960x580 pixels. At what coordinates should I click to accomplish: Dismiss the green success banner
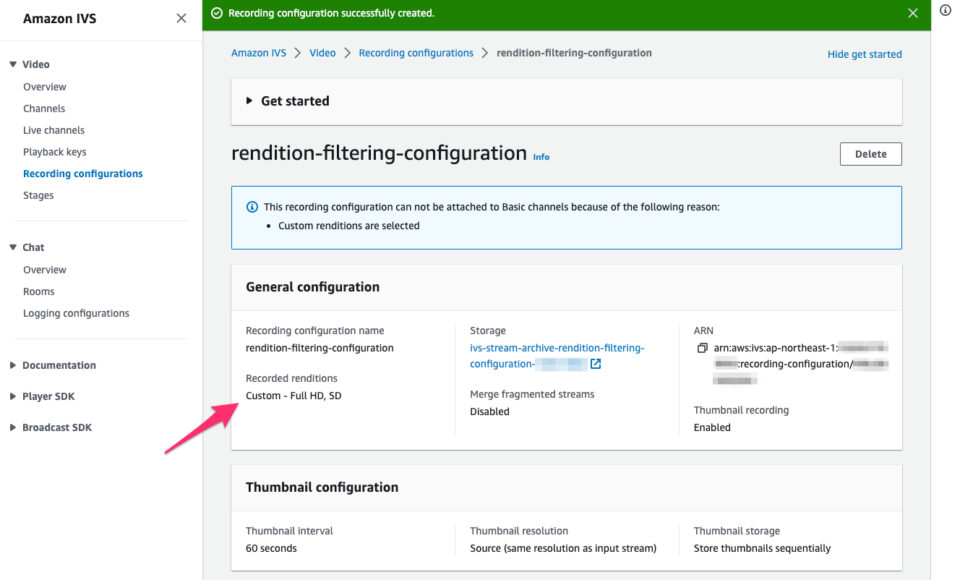coord(913,13)
